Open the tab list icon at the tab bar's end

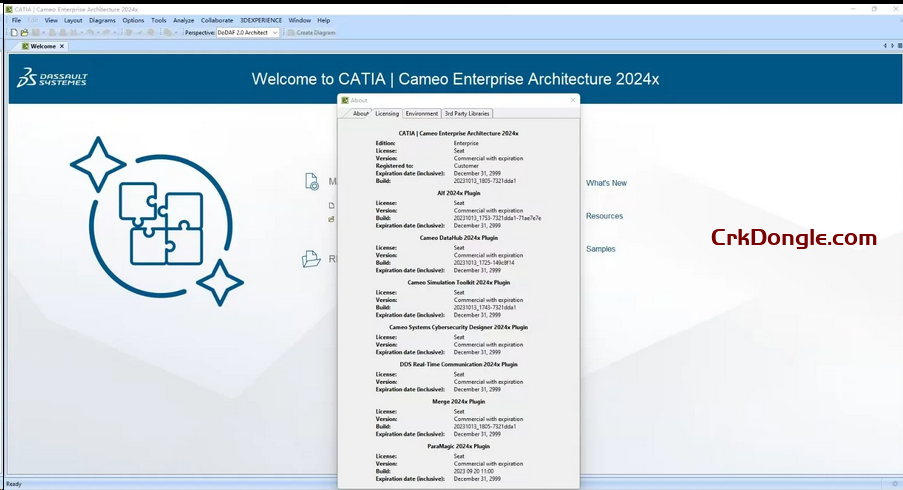point(900,46)
